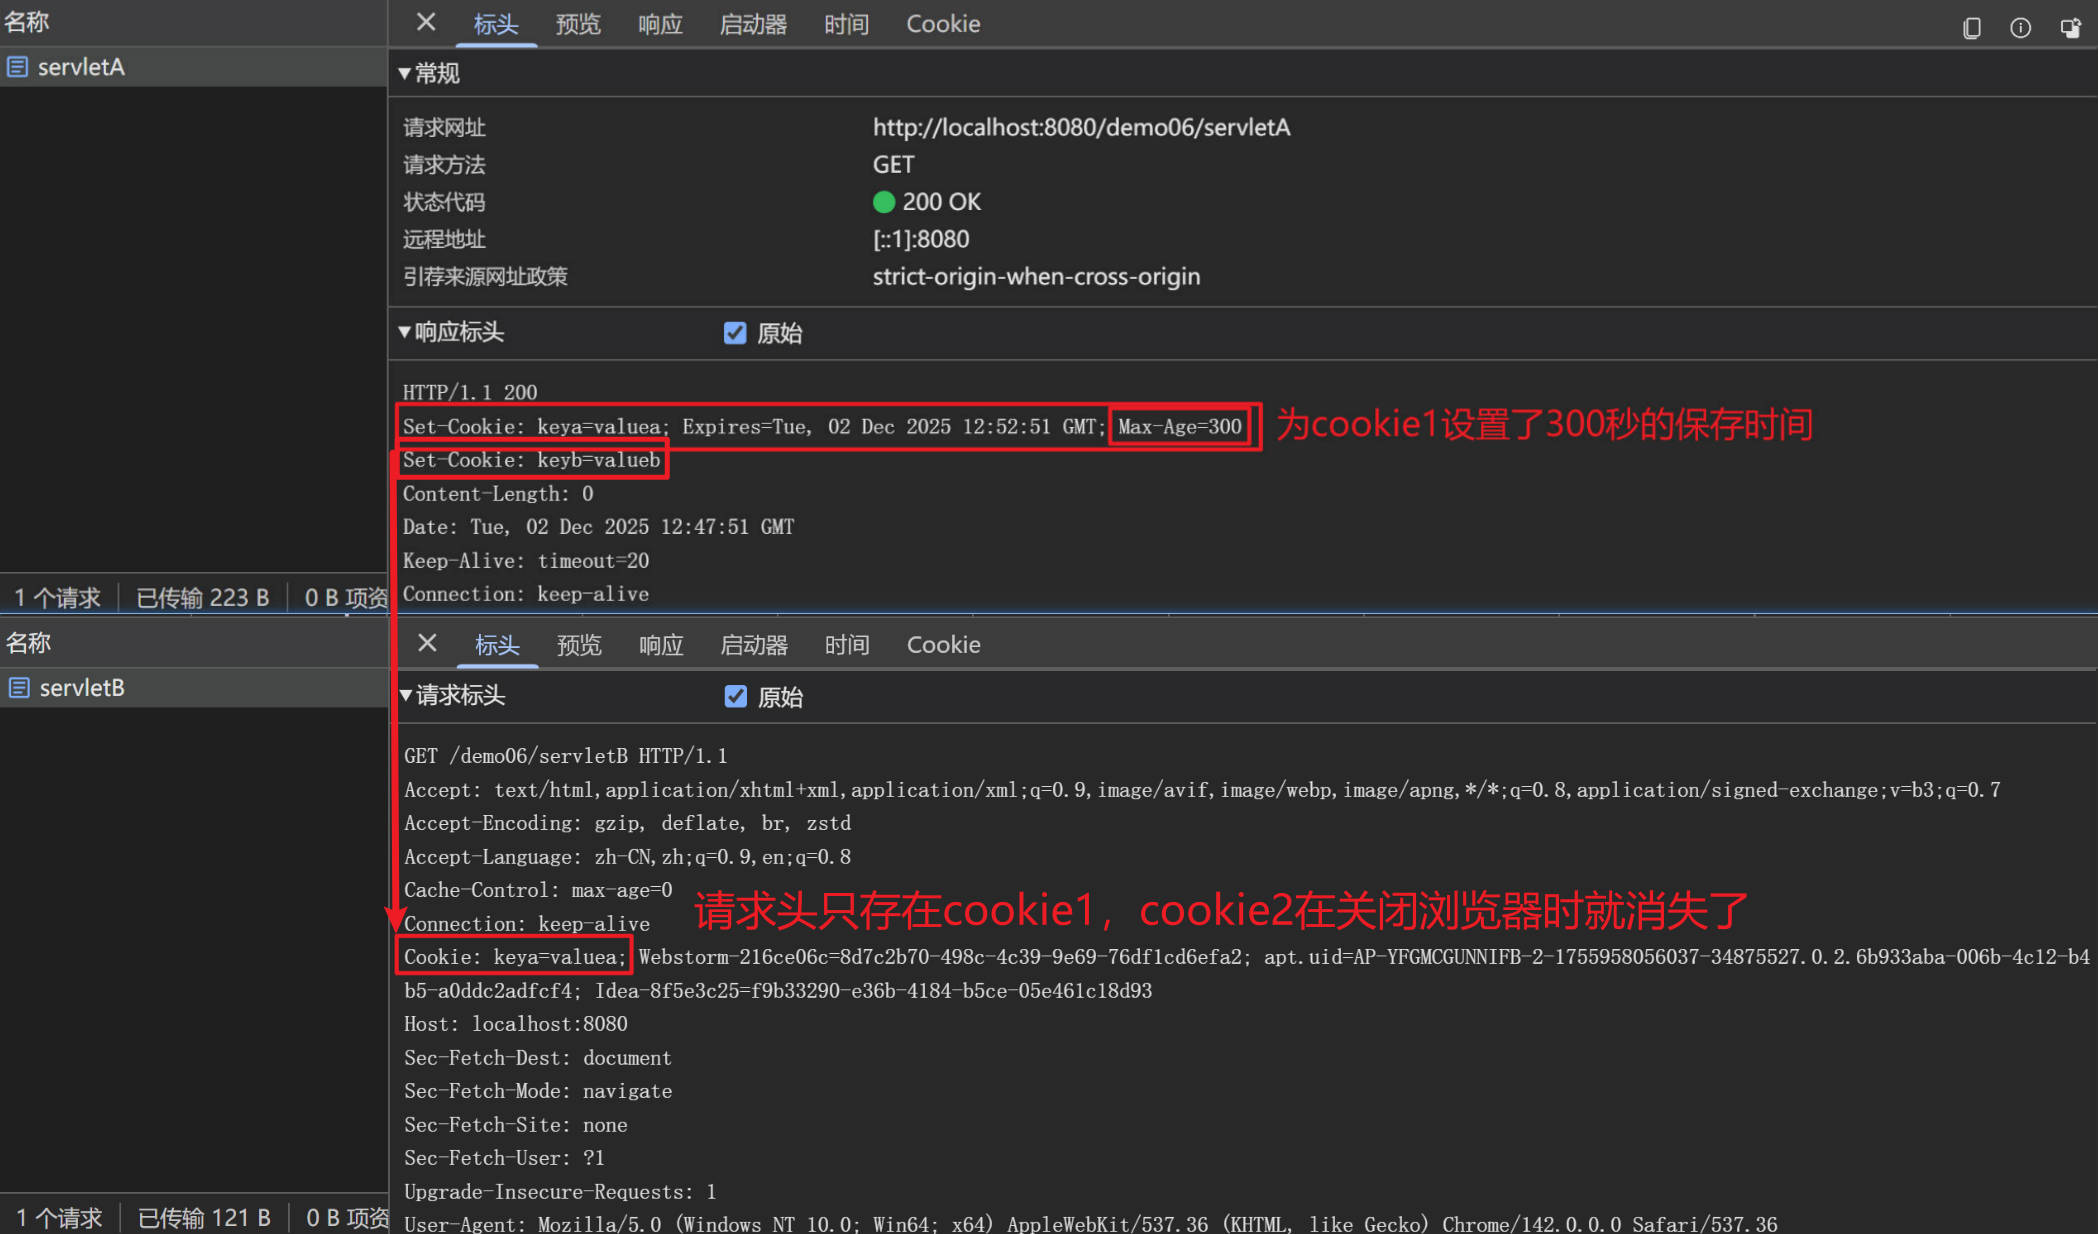Screen dimensions: 2098x1234
Task: Click the third-party cookie blocking icon top right
Action: point(2070,28)
